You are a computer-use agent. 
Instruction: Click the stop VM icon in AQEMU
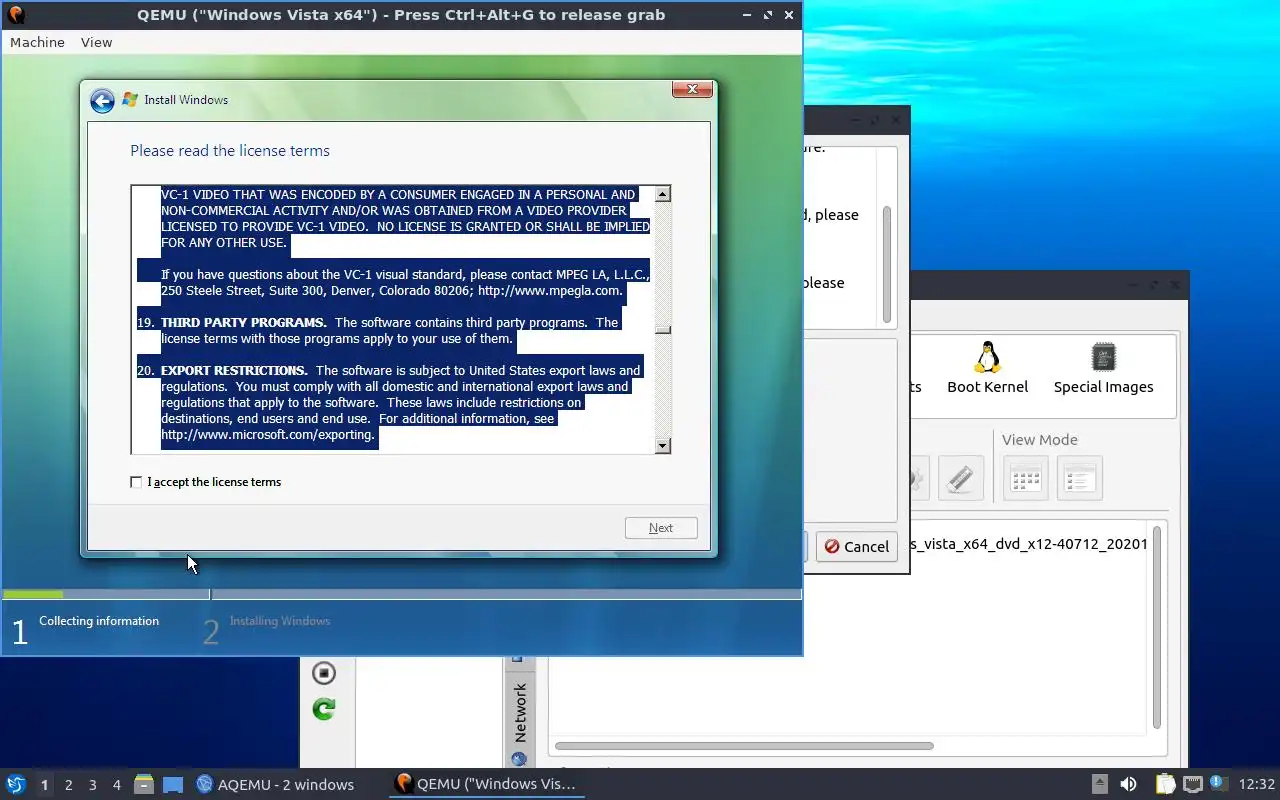(323, 672)
